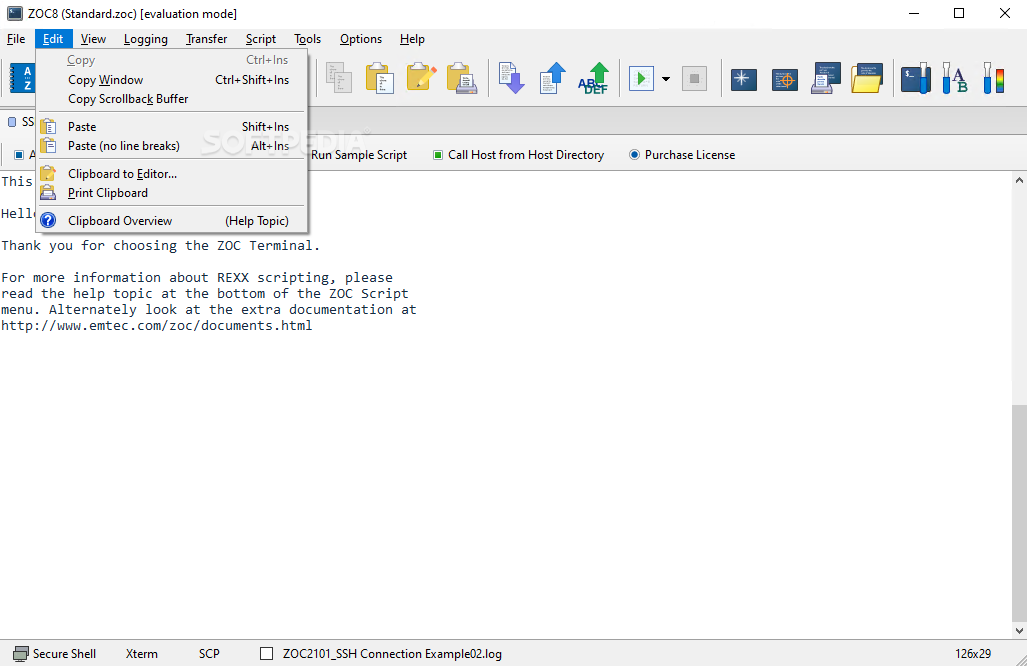Click Call Host from Host Directory button

click(x=519, y=155)
